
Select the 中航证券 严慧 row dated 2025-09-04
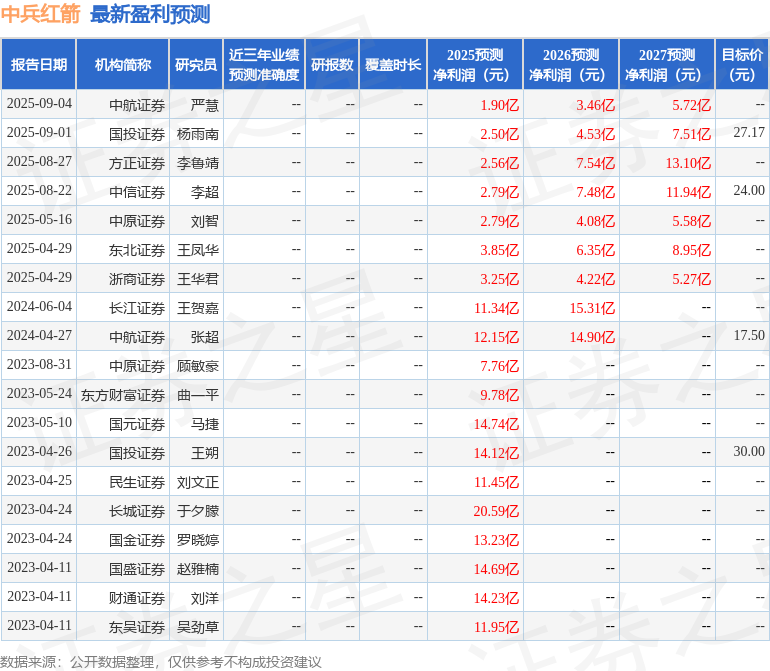click(x=385, y=104)
